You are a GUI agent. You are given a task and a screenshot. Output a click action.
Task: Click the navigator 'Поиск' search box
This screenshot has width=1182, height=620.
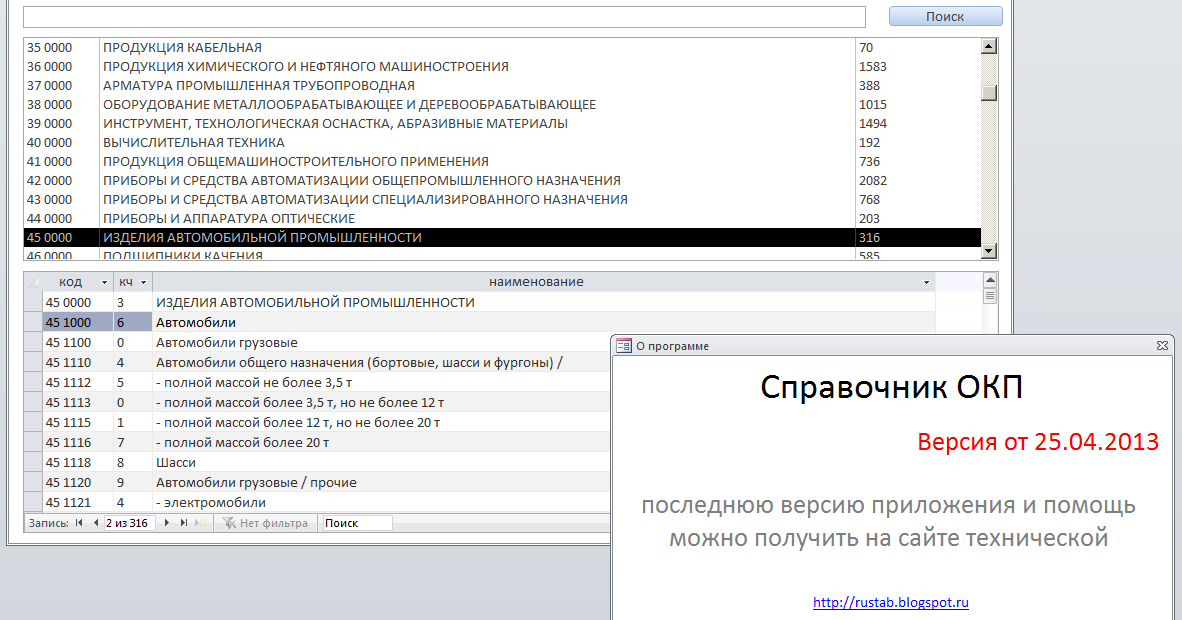click(357, 523)
